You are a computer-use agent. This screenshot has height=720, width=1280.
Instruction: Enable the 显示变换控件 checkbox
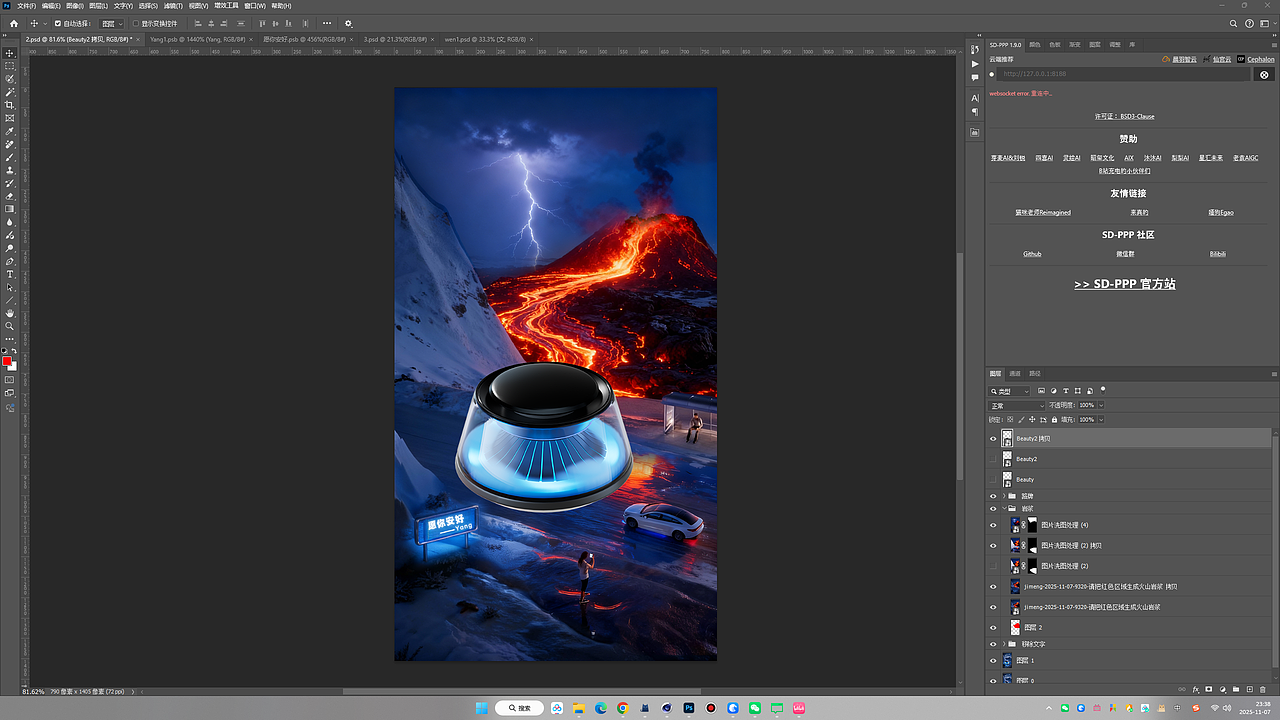click(x=136, y=23)
